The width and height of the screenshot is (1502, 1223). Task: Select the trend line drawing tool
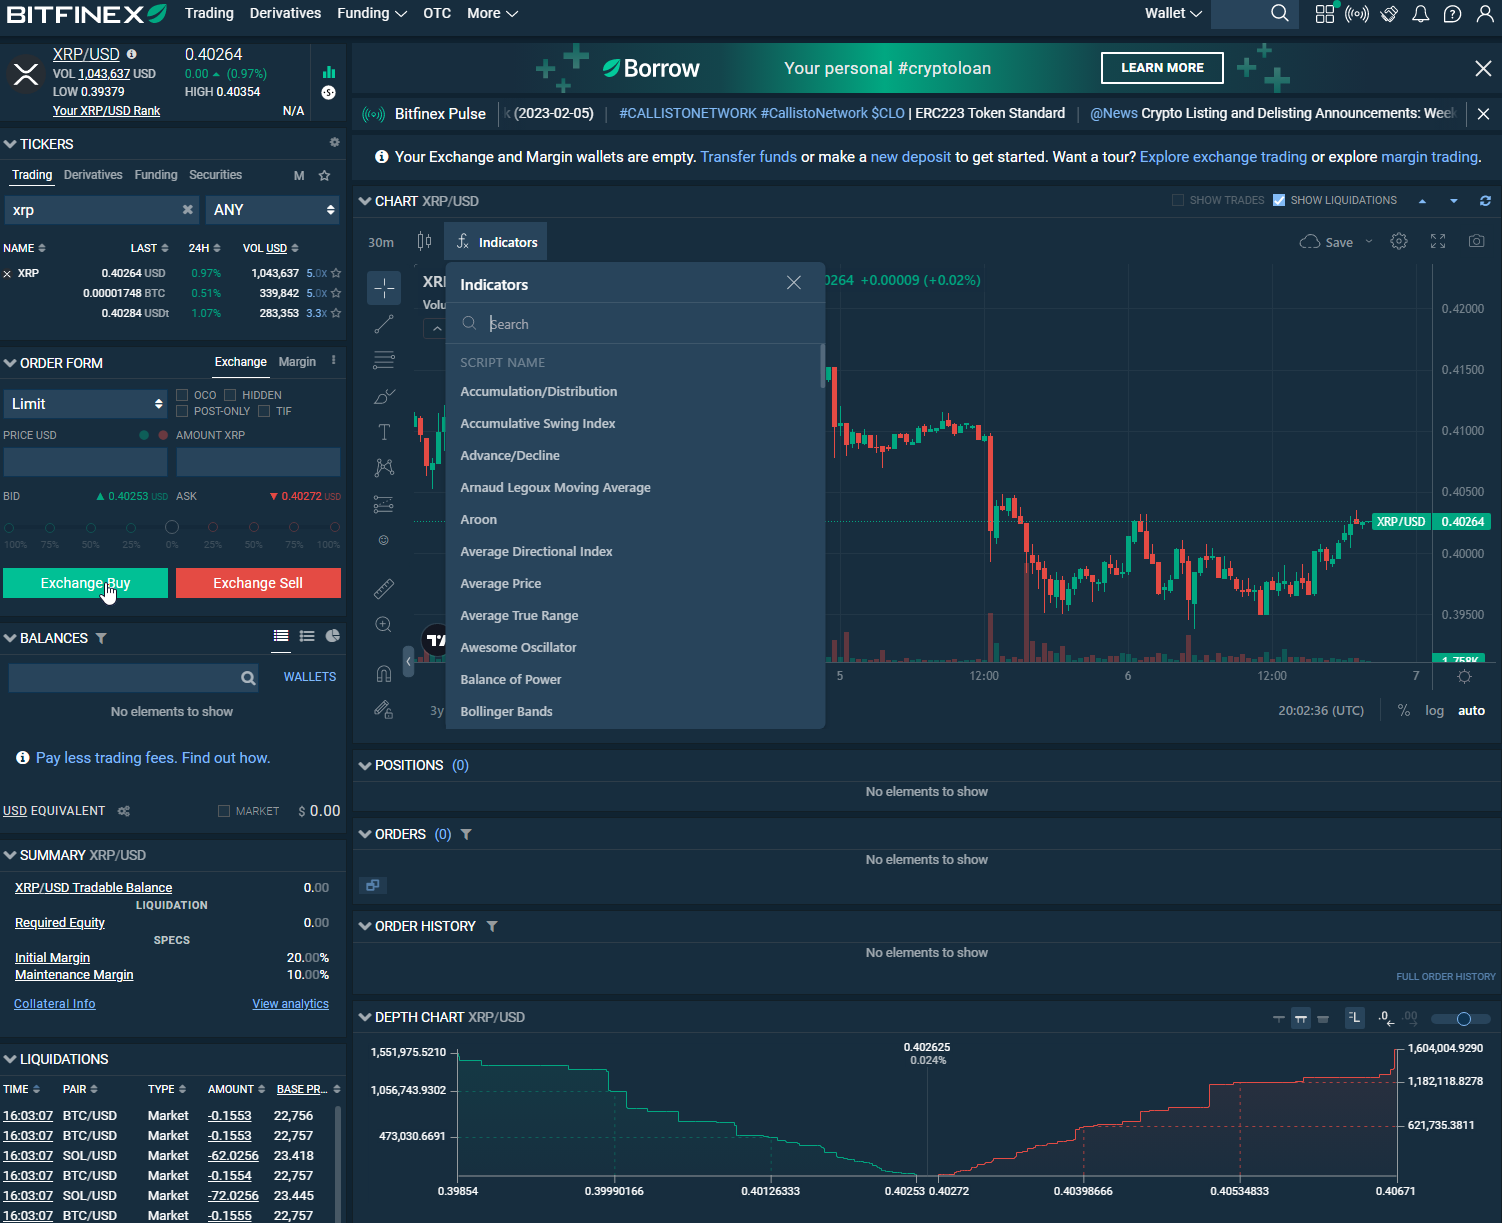click(x=384, y=324)
